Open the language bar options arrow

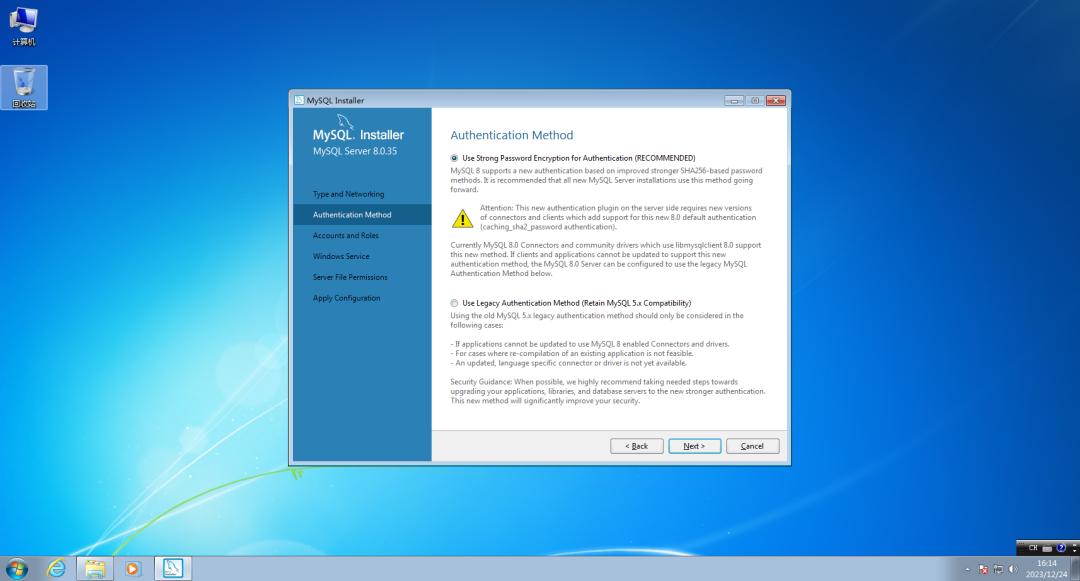[1074, 549]
